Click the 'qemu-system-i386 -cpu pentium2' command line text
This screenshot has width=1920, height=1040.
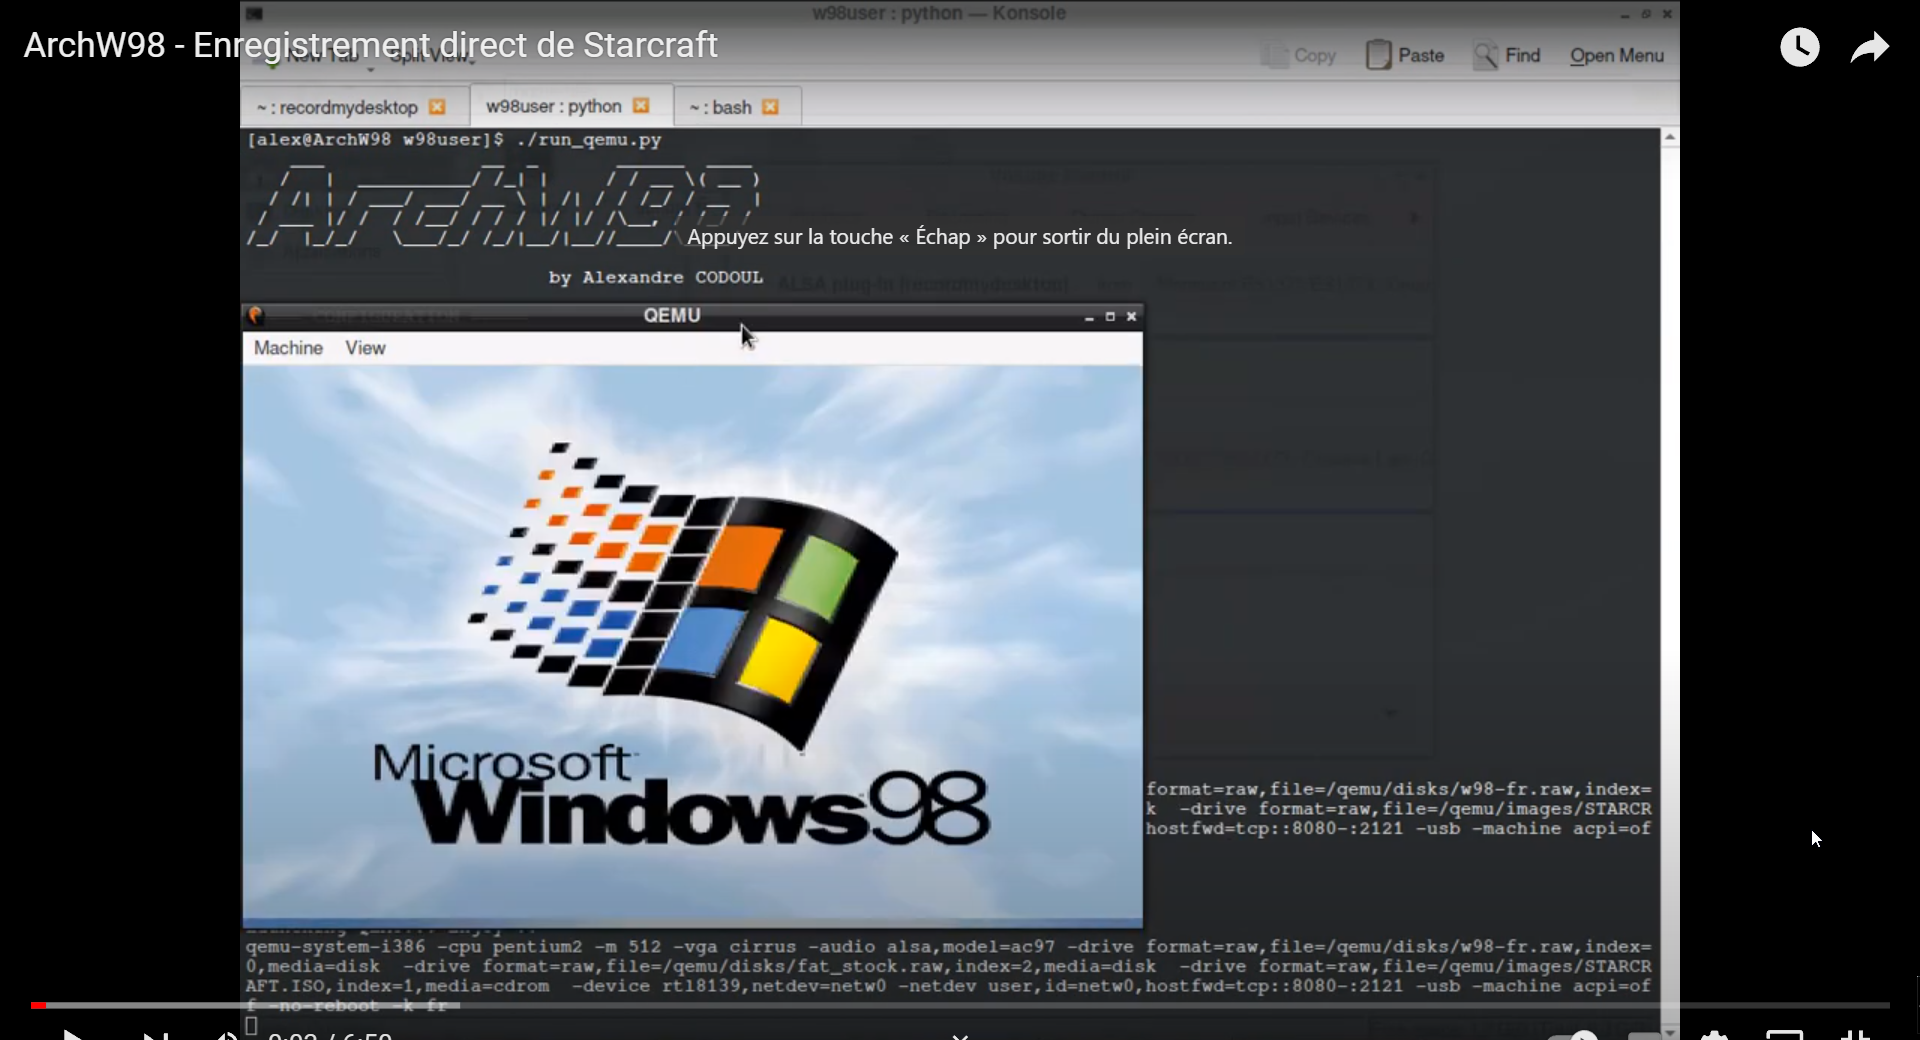tap(414, 946)
